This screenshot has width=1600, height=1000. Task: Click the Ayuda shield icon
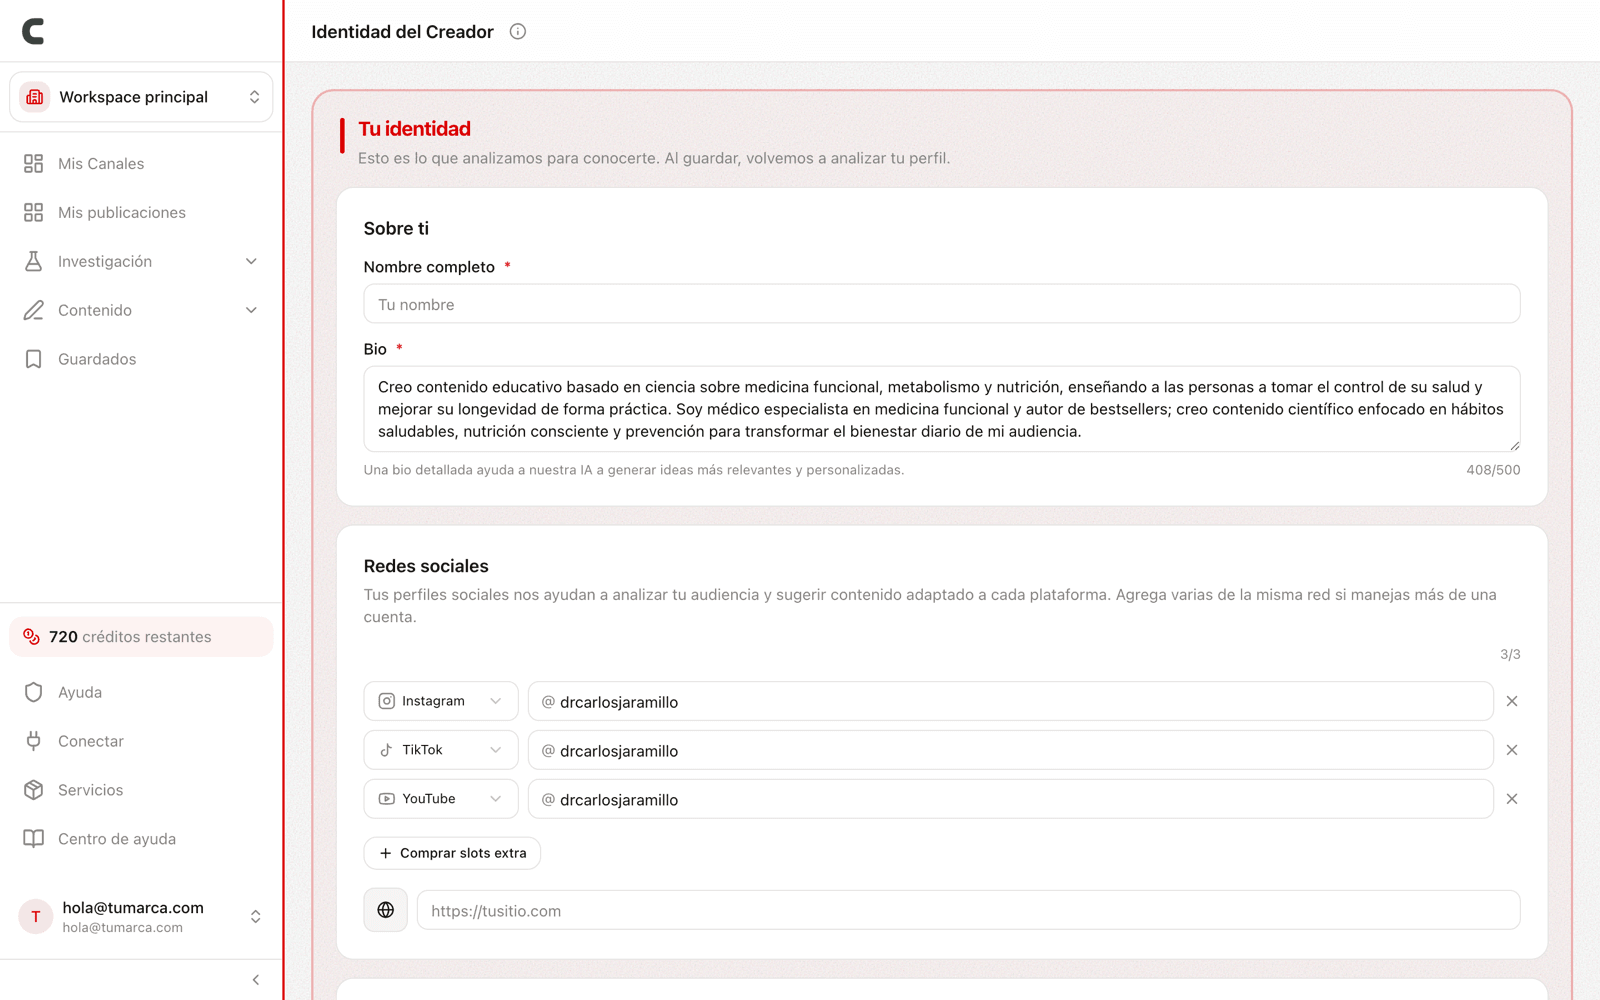(34, 692)
